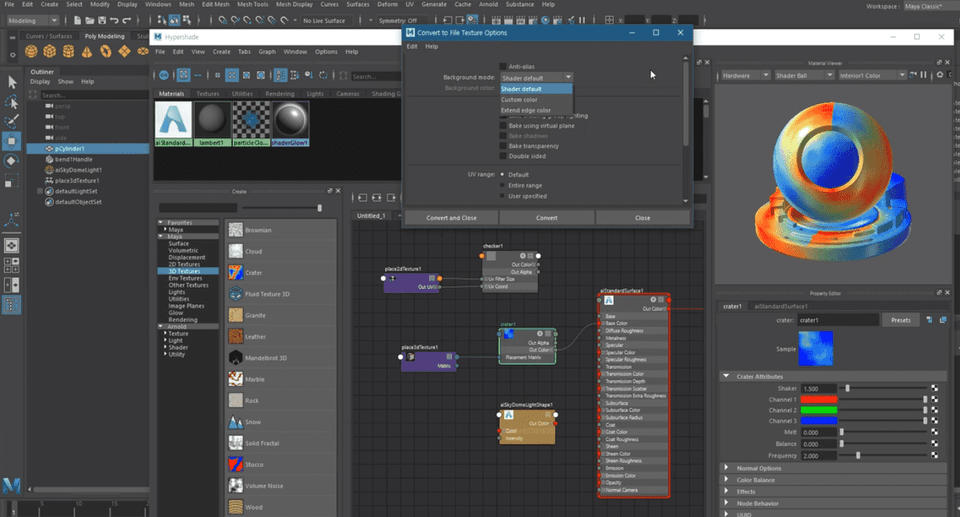Open the Background mode dropdown
960x517 pixels.
(x=536, y=78)
